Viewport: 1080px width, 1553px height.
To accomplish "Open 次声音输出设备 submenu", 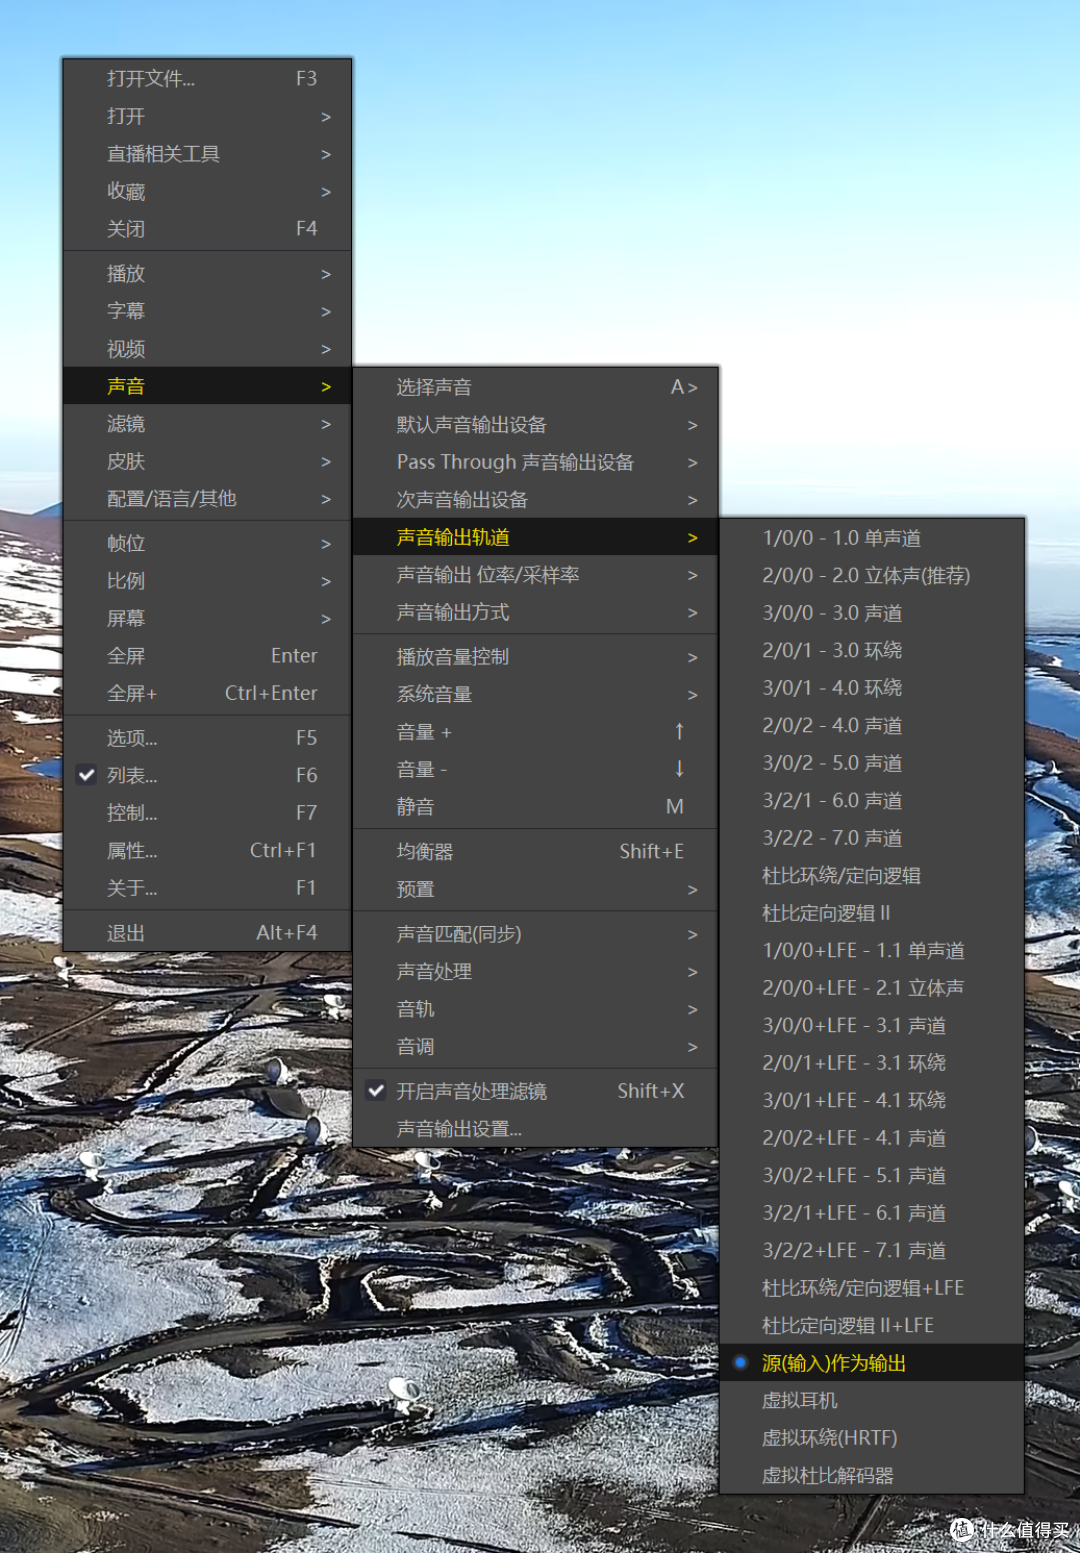I will pos(535,500).
